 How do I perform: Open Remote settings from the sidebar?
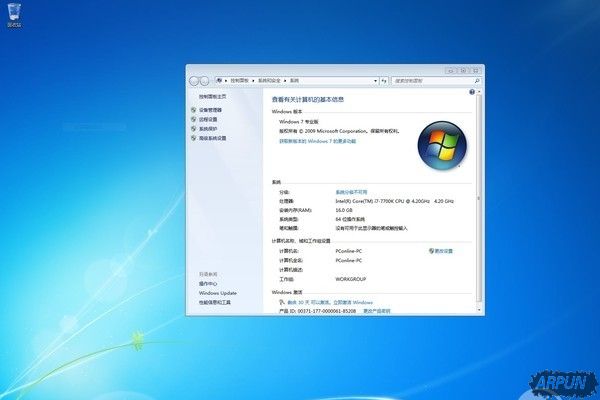click(208, 119)
